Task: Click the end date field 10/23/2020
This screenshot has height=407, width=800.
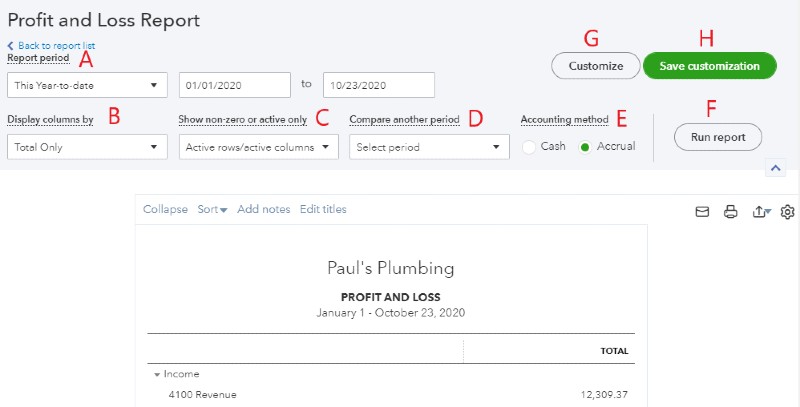Action: [x=379, y=85]
